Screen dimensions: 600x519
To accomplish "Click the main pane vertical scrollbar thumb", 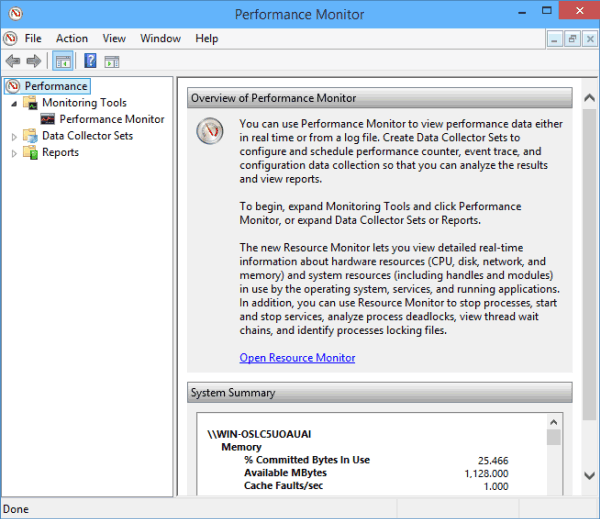I will pos(590,264).
